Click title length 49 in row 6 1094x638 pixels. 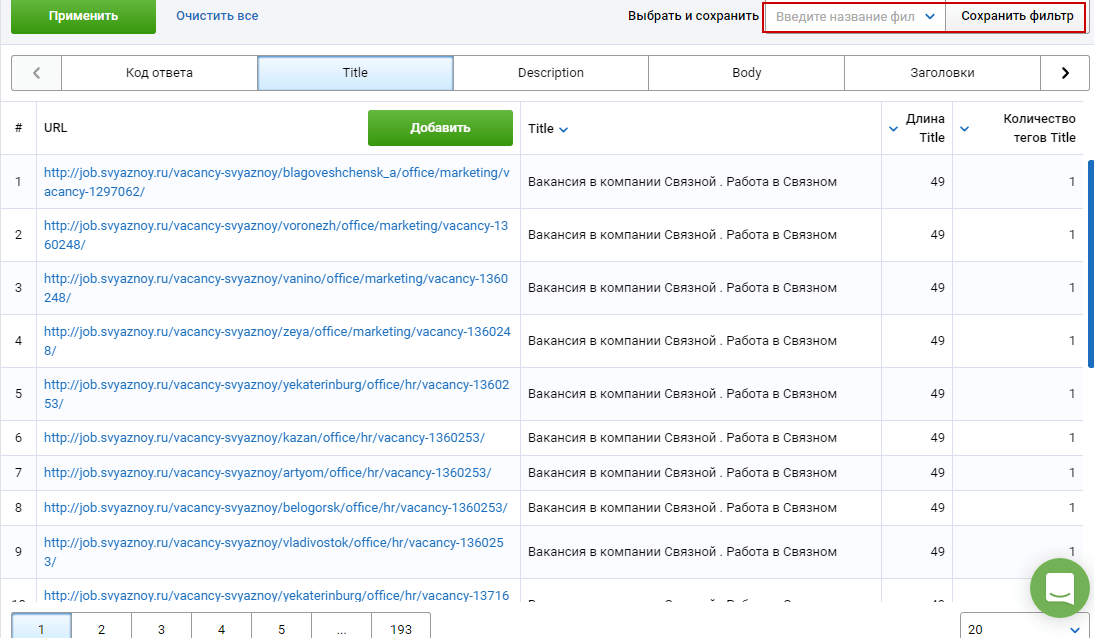[x=937, y=438]
